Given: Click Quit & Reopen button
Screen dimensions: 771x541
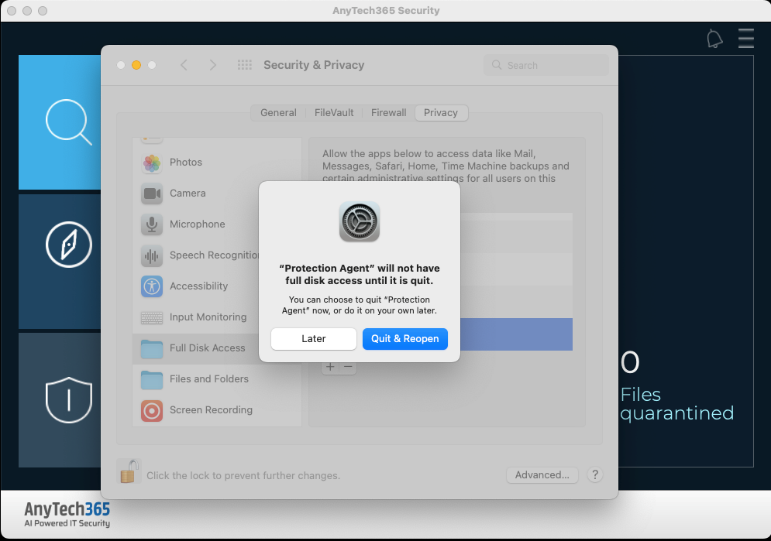Looking at the screenshot, I should [405, 339].
